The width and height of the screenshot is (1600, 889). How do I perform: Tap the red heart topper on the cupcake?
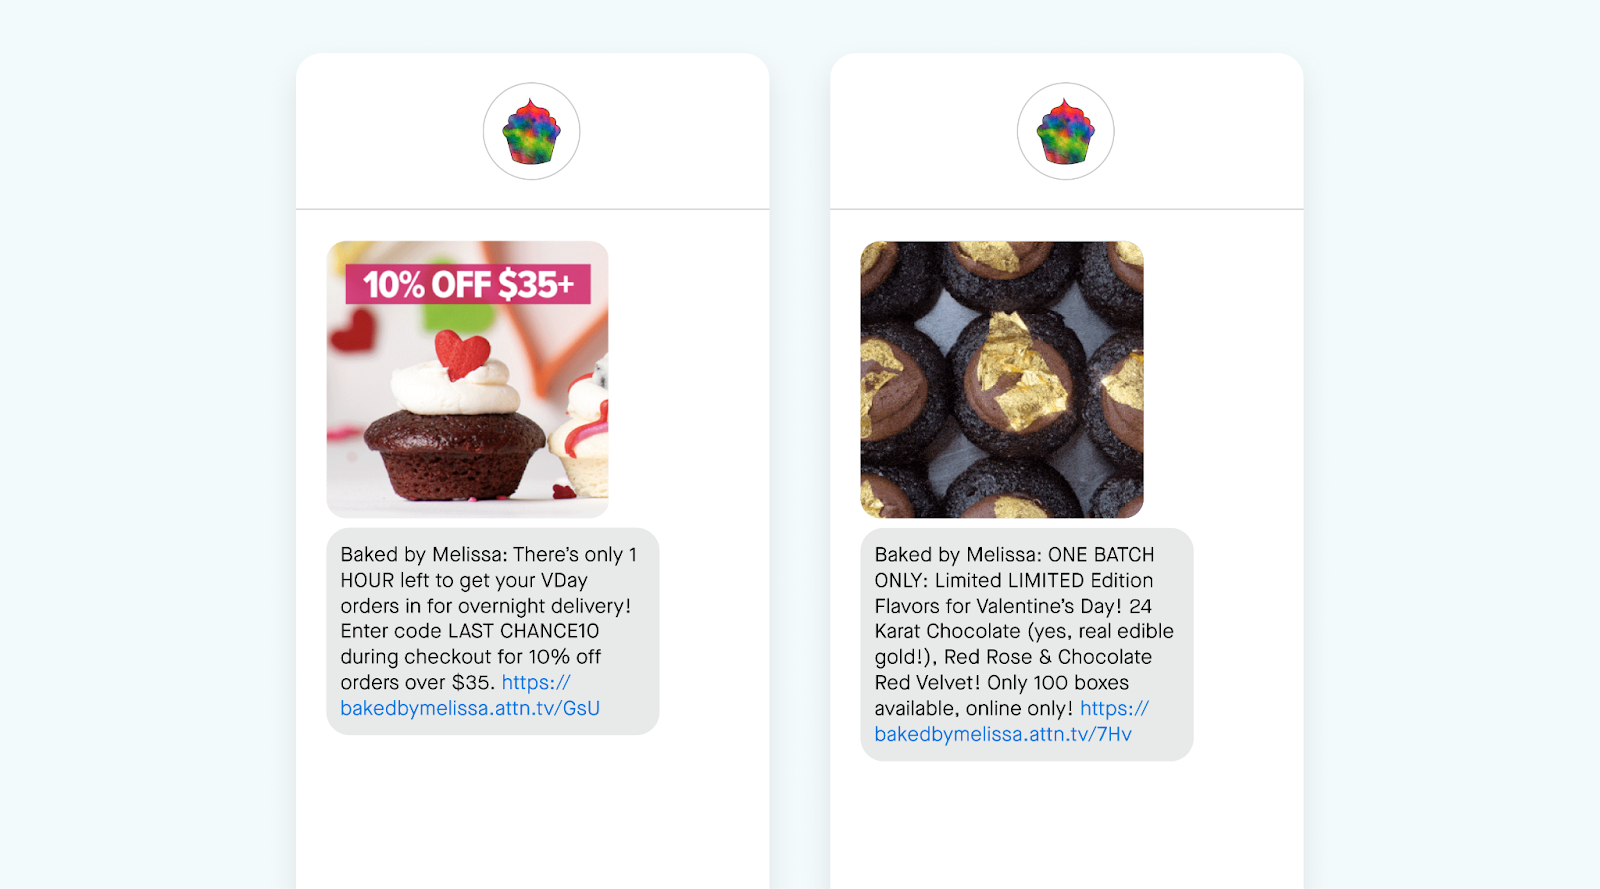(x=462, y=355)
